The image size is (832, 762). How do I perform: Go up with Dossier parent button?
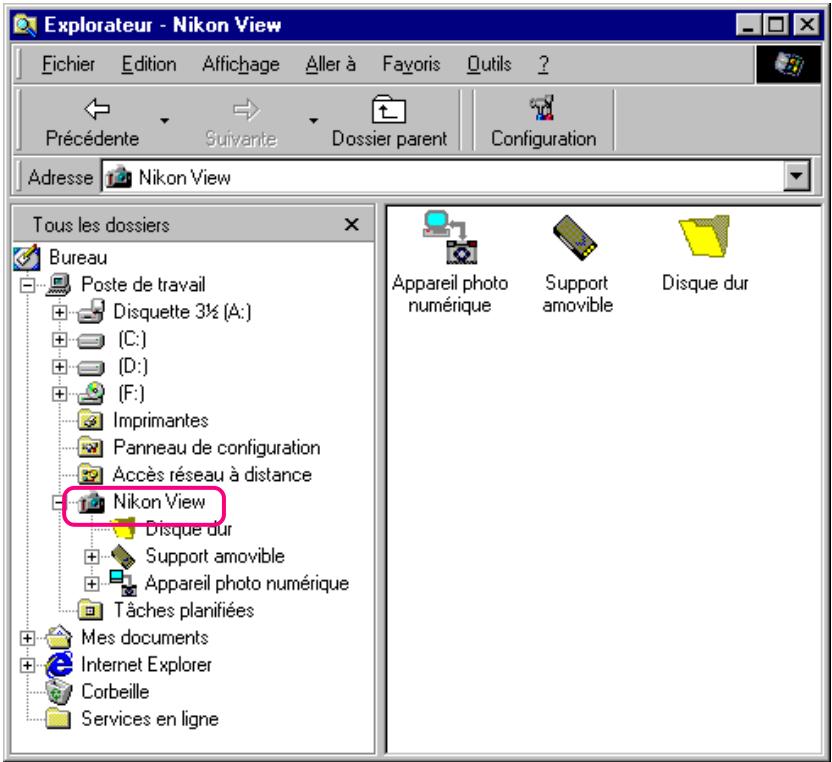[389, 122]
